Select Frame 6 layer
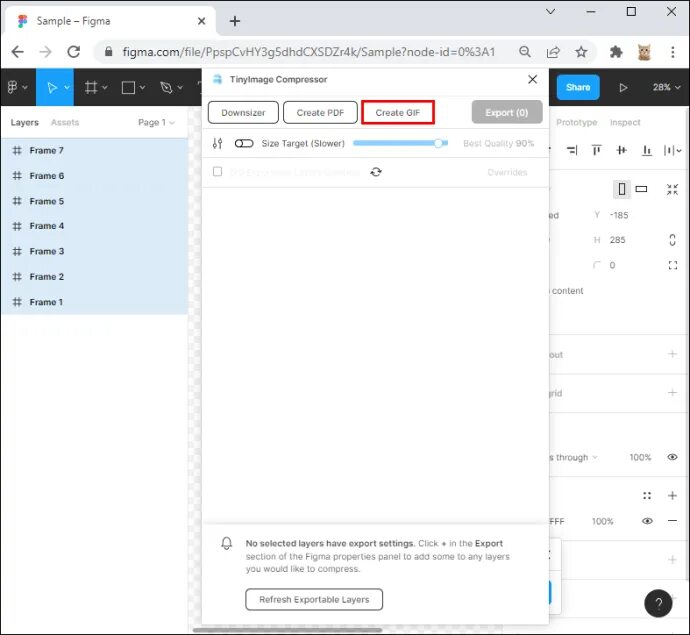Image resolution: width=690 pixels, height=635 pixels. click(x=94, y=176)
